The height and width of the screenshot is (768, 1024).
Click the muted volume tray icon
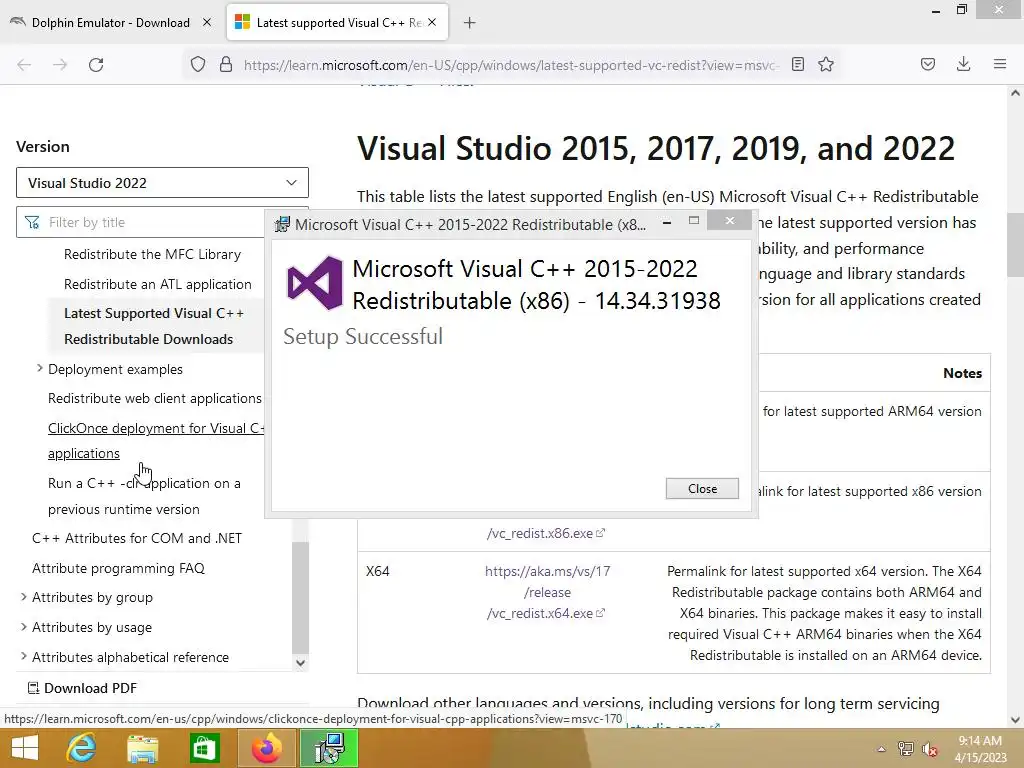coord(929,749)
